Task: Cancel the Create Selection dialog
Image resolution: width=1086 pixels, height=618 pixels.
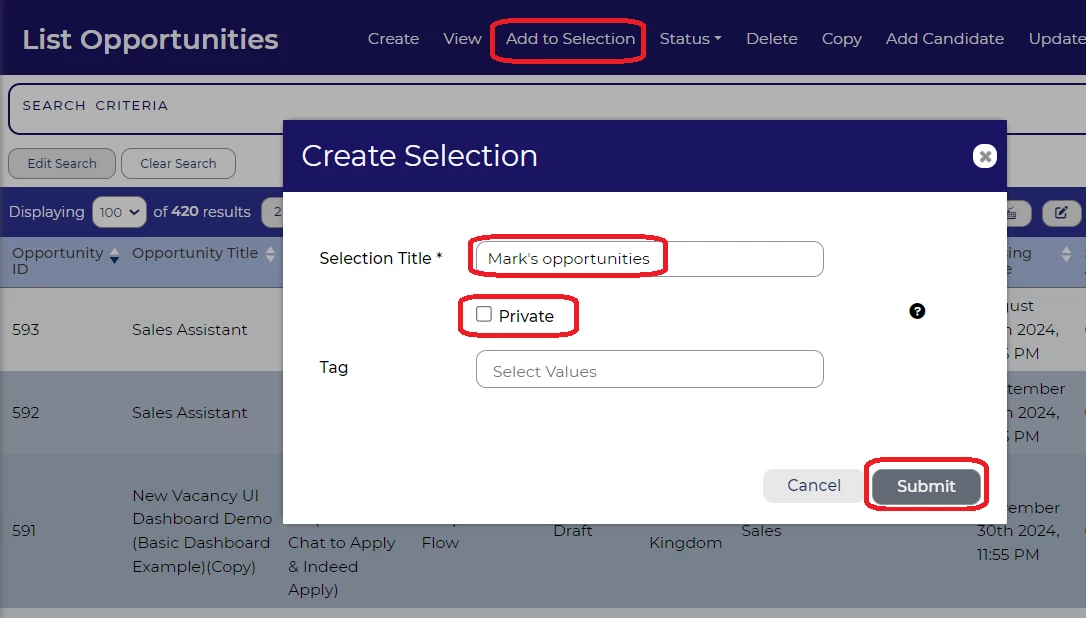Action: (813, 486)
